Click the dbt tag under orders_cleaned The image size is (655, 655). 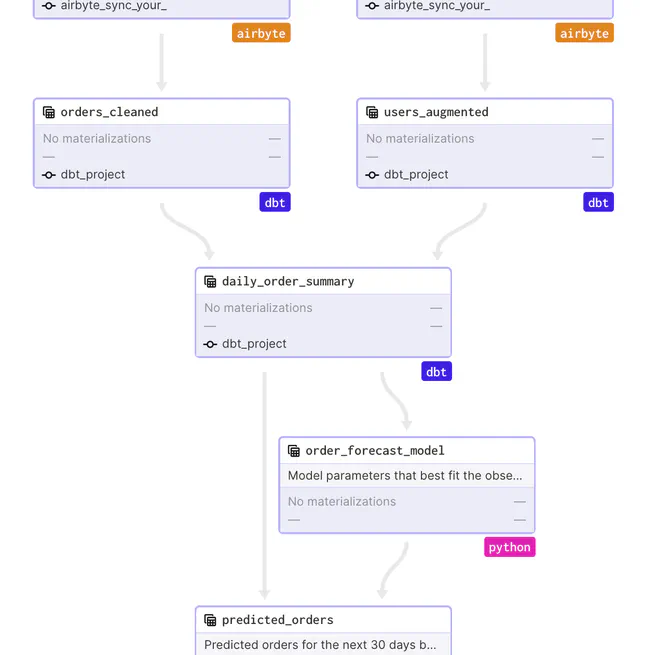[274, 202]
